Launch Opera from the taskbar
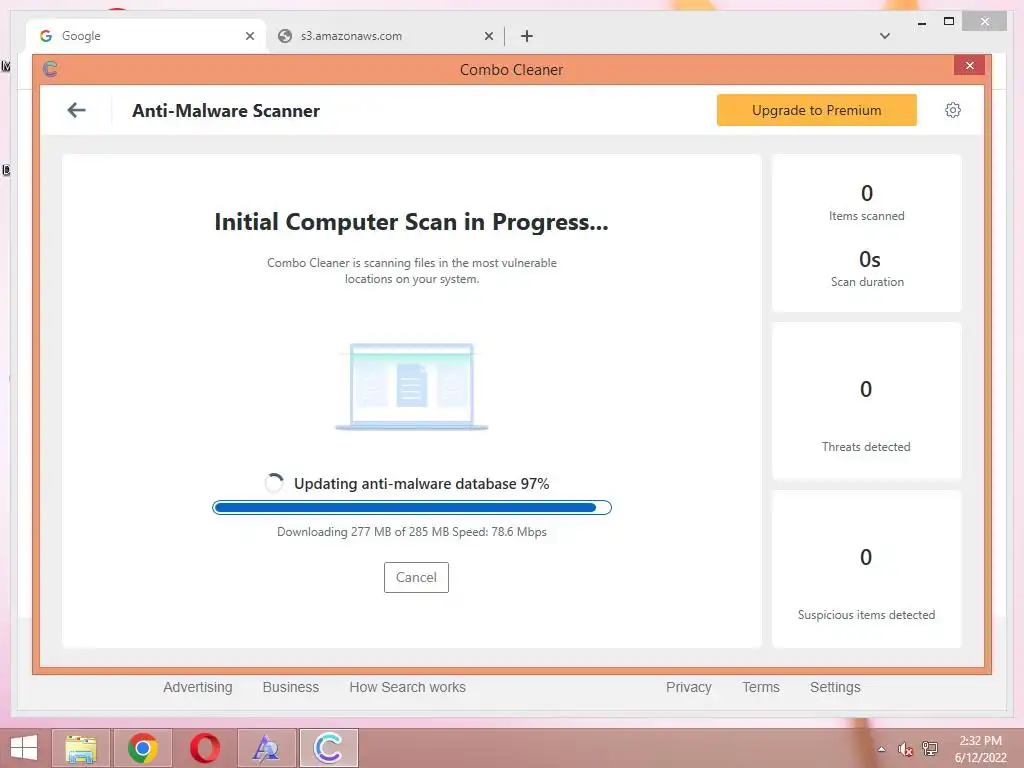The image size is (1024, 768). click(x=204, y=748)
